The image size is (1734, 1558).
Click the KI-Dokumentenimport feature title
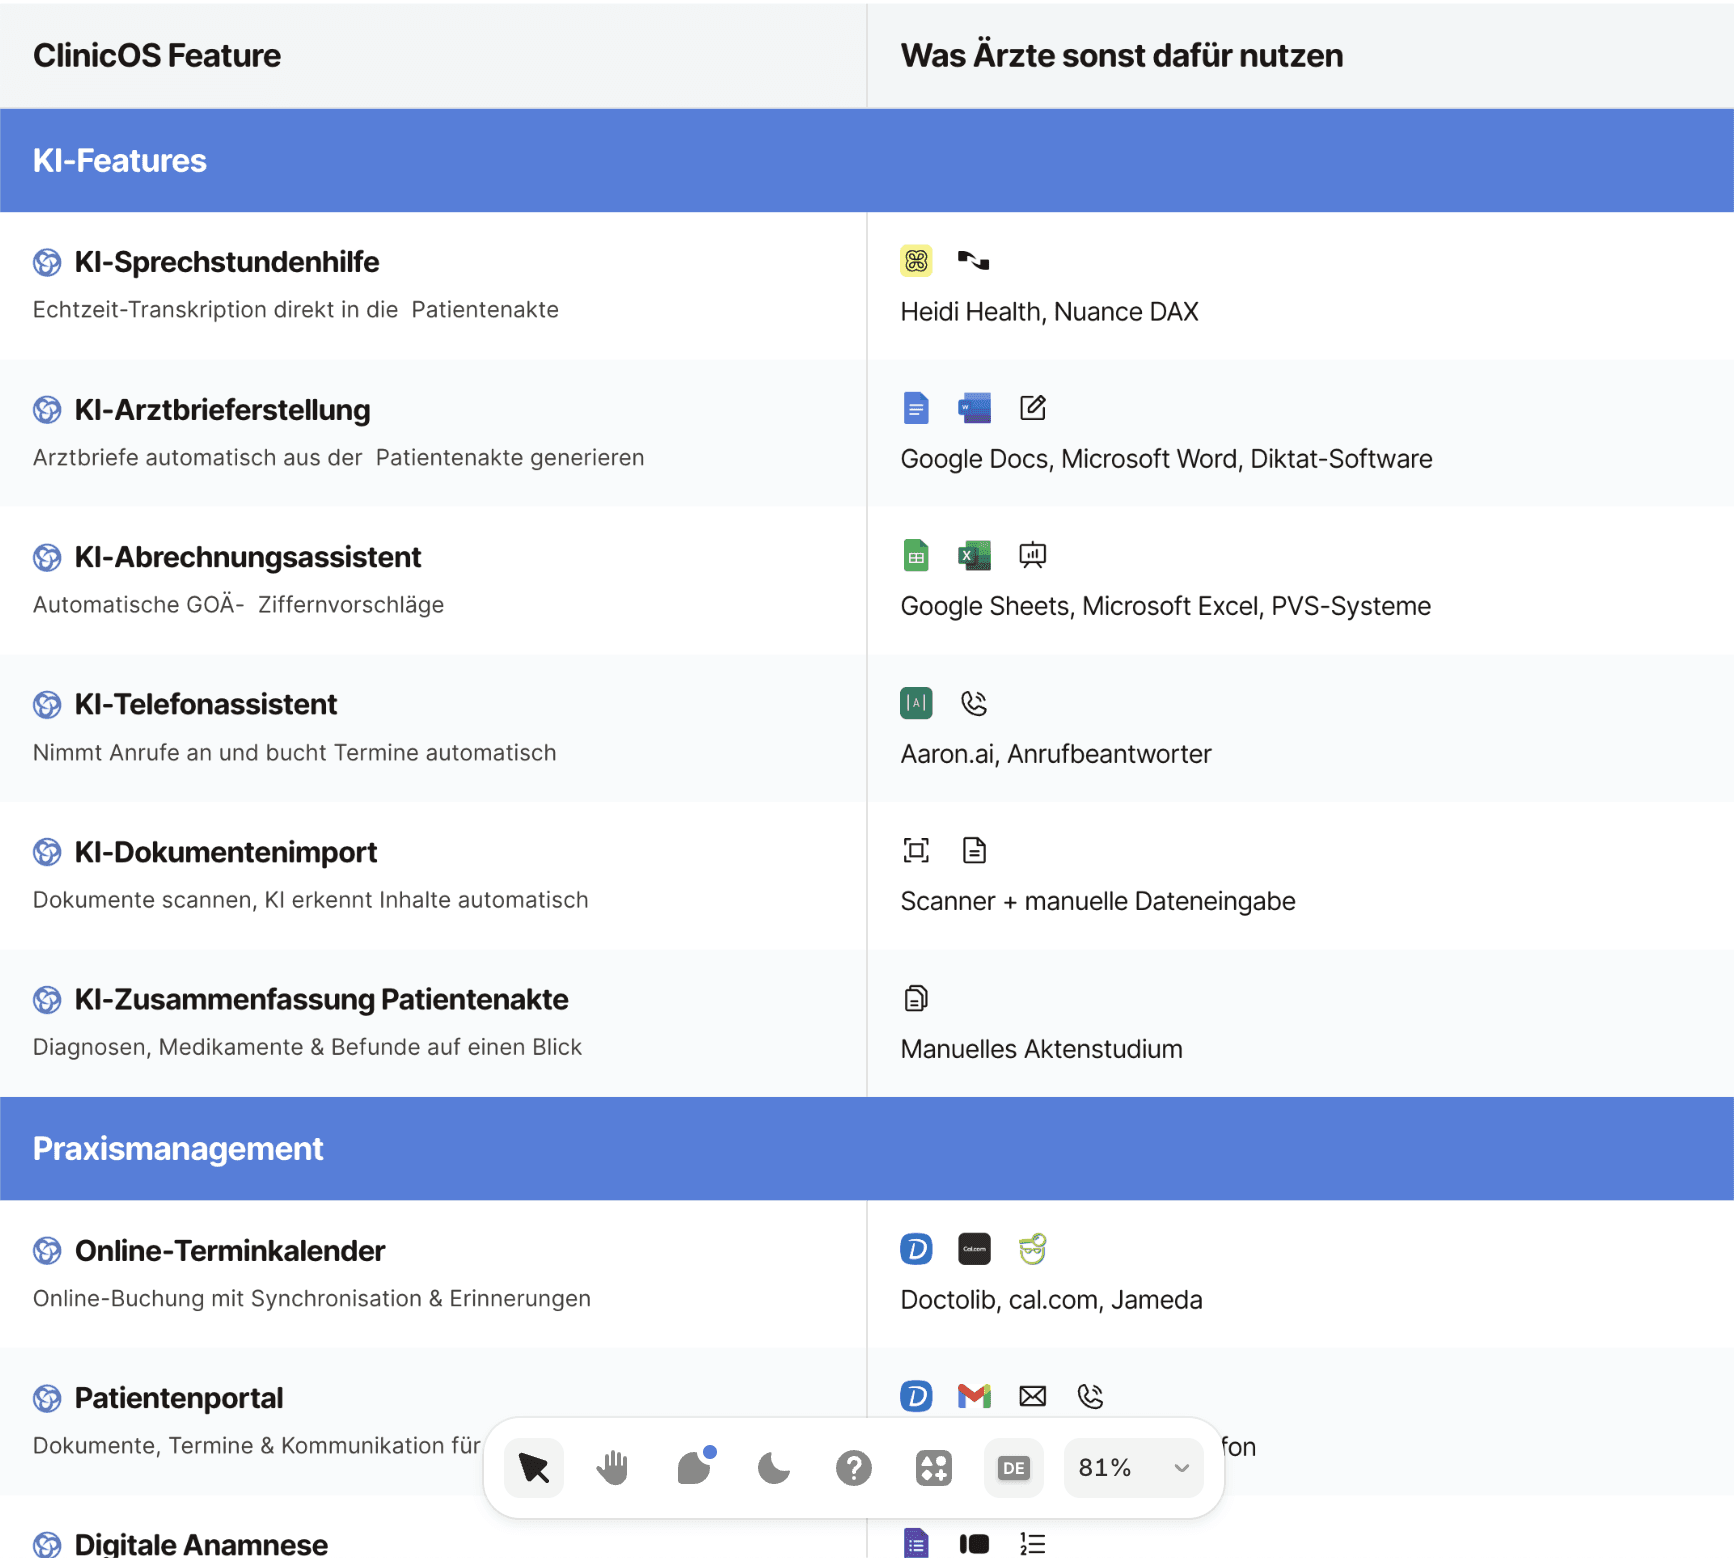[x=226, y=852]
